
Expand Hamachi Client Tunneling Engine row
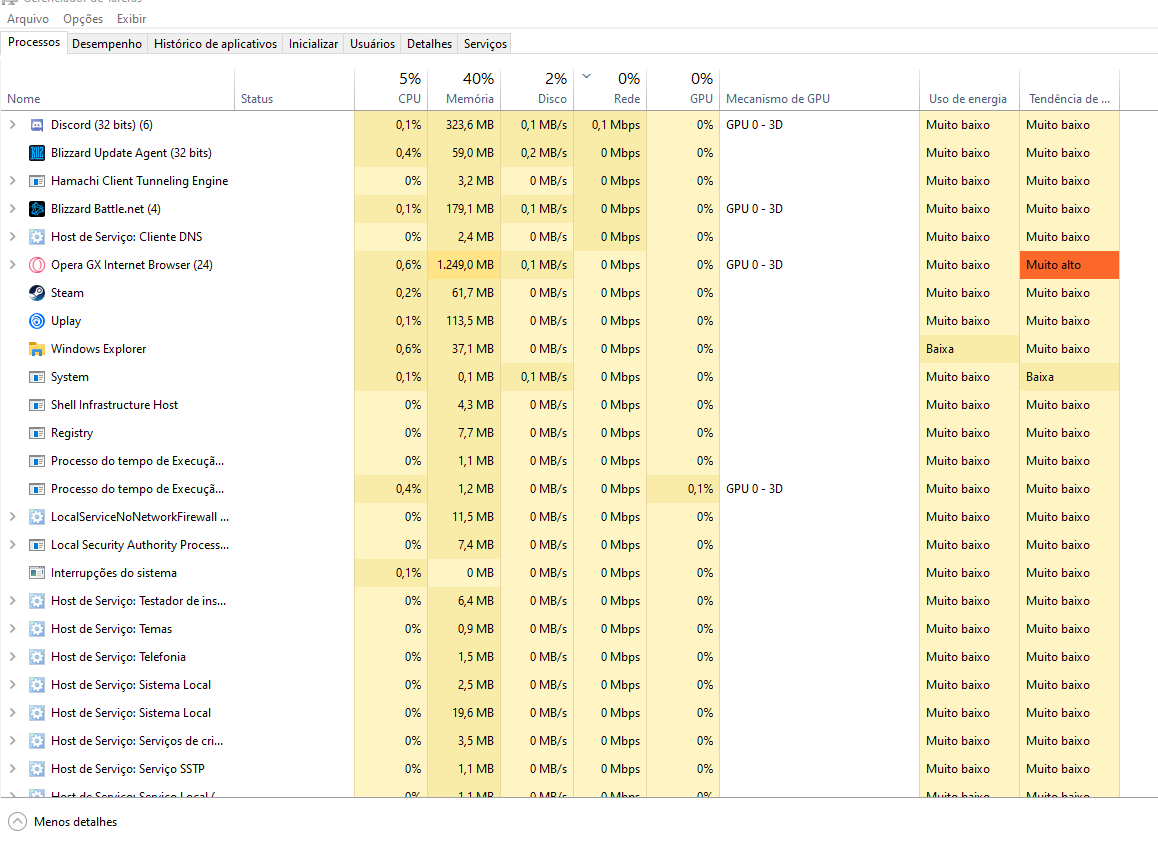(13, 181)
